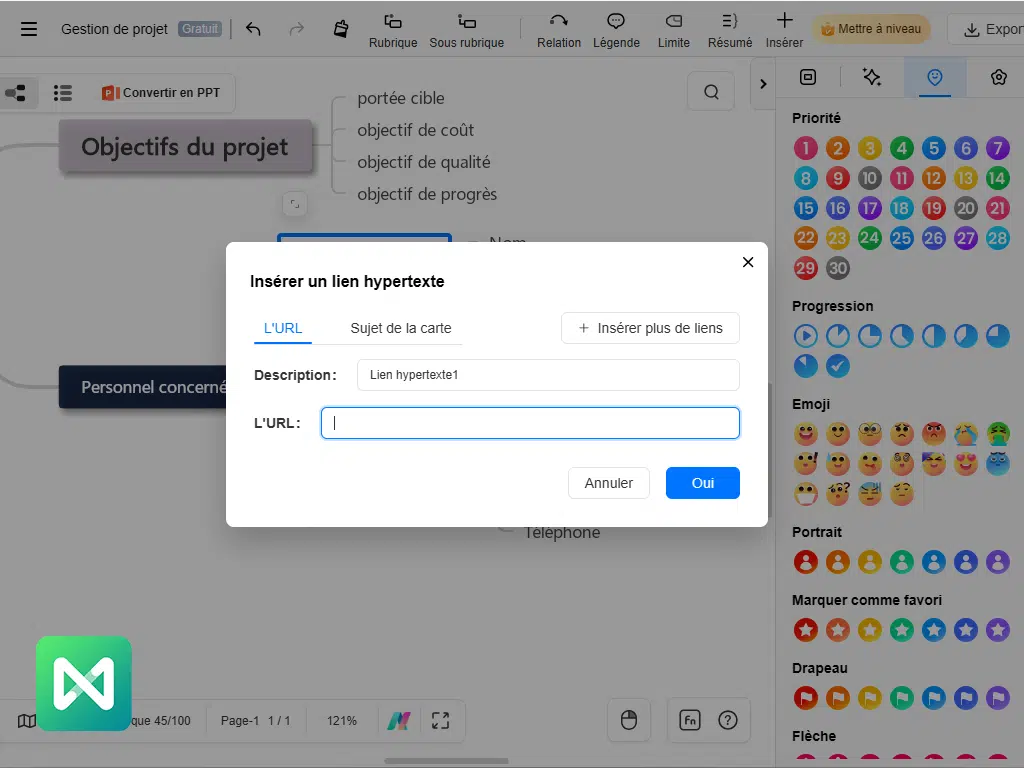Open the help question mark icon
Viewport: 1024px width, 768px height.
728,720
